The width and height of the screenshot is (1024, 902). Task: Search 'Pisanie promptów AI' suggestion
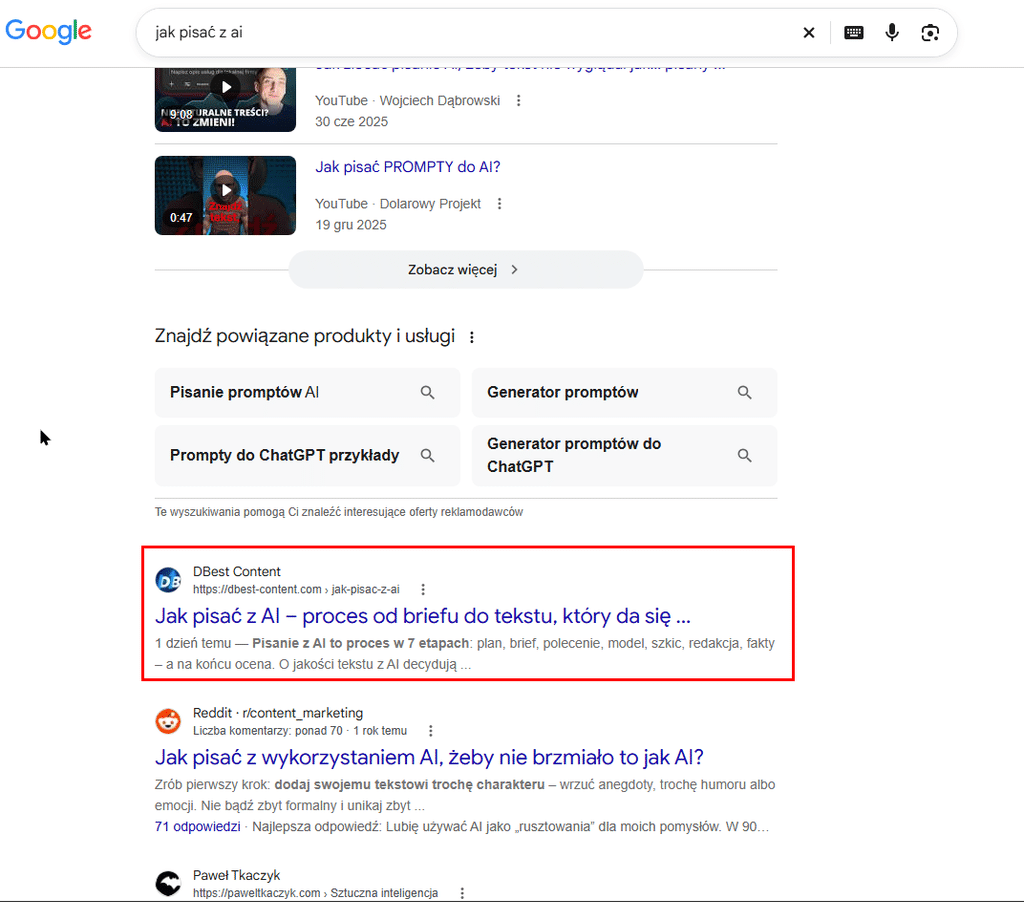click(308, 393)
